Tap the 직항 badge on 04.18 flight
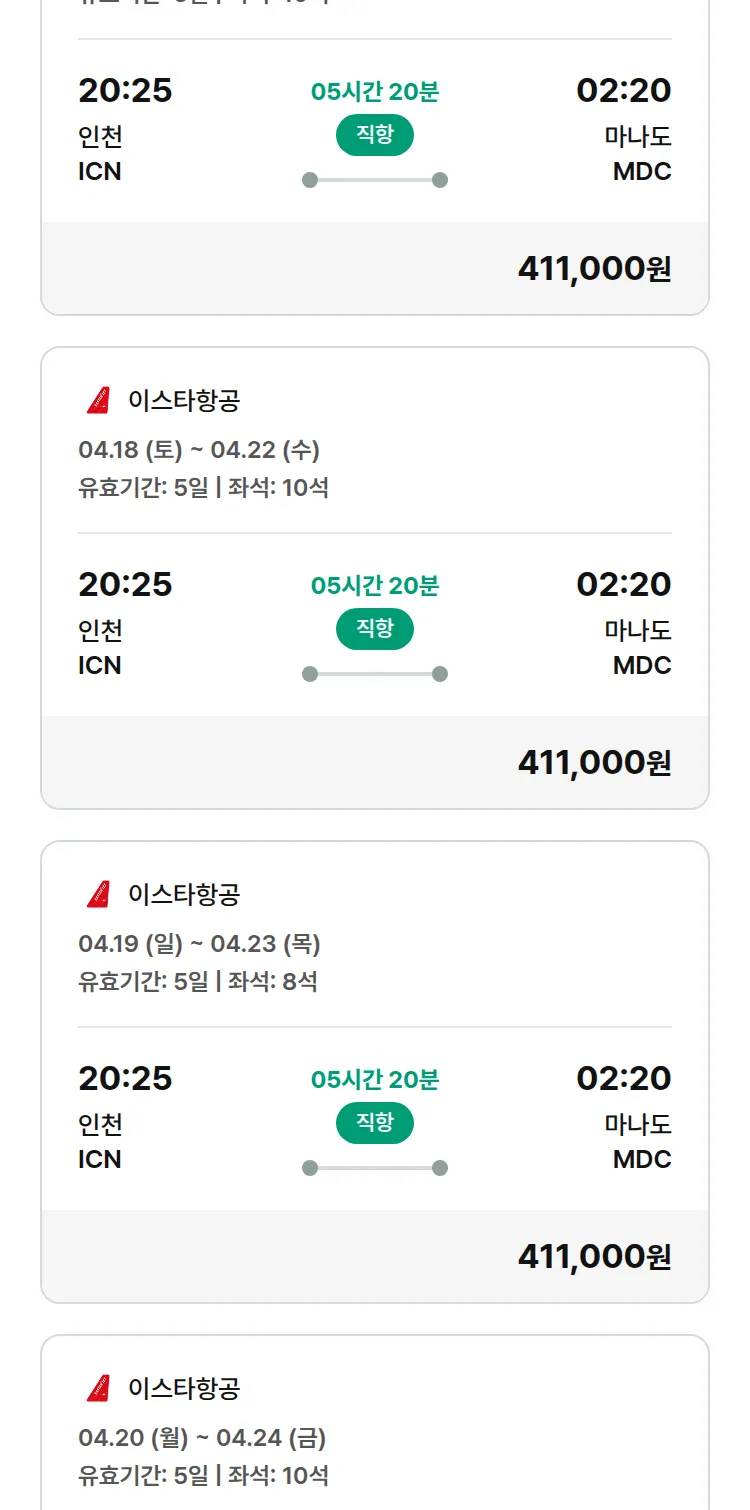This screenshot has width=750, height=1510. [x=375, y=629]
